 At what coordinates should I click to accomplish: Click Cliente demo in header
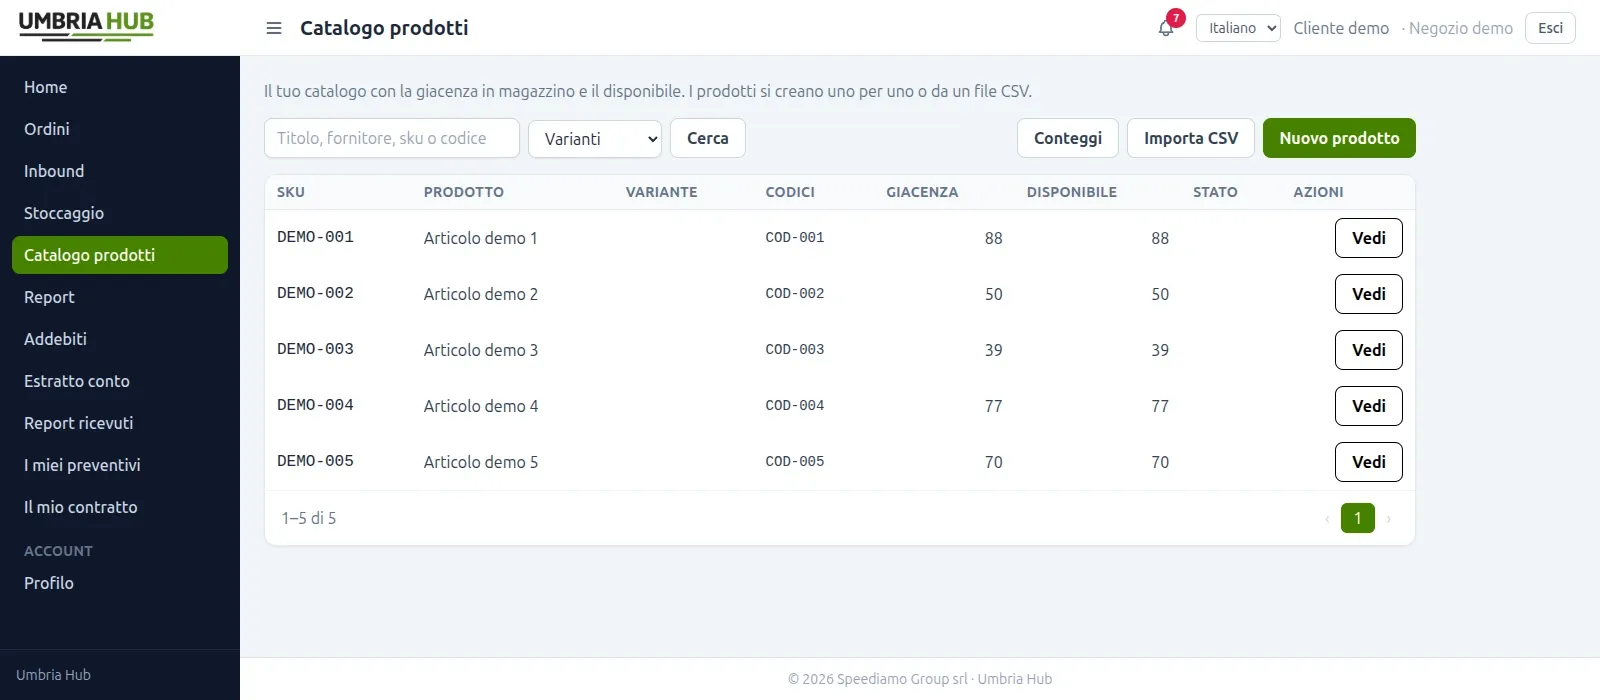(1341, 28)
